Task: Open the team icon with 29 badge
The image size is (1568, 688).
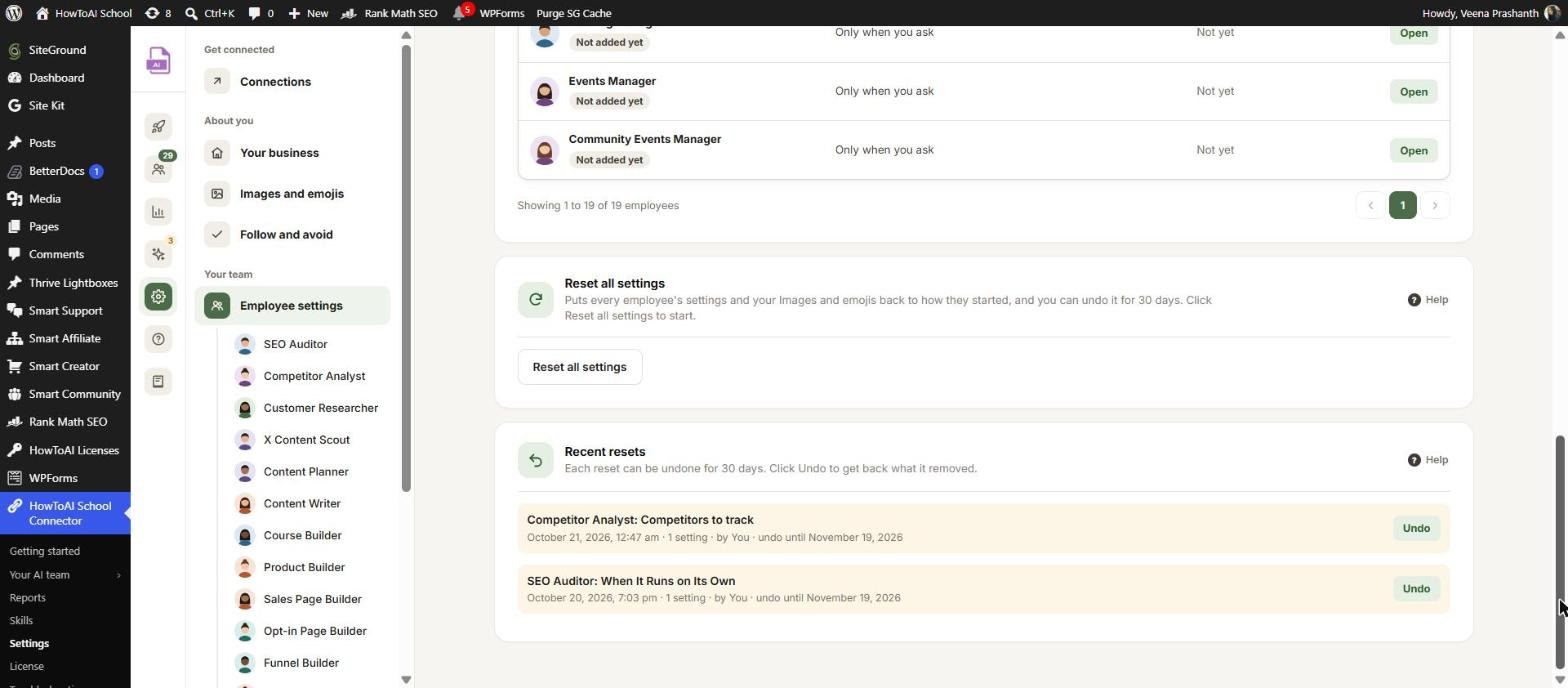Action: click(158, 169)
